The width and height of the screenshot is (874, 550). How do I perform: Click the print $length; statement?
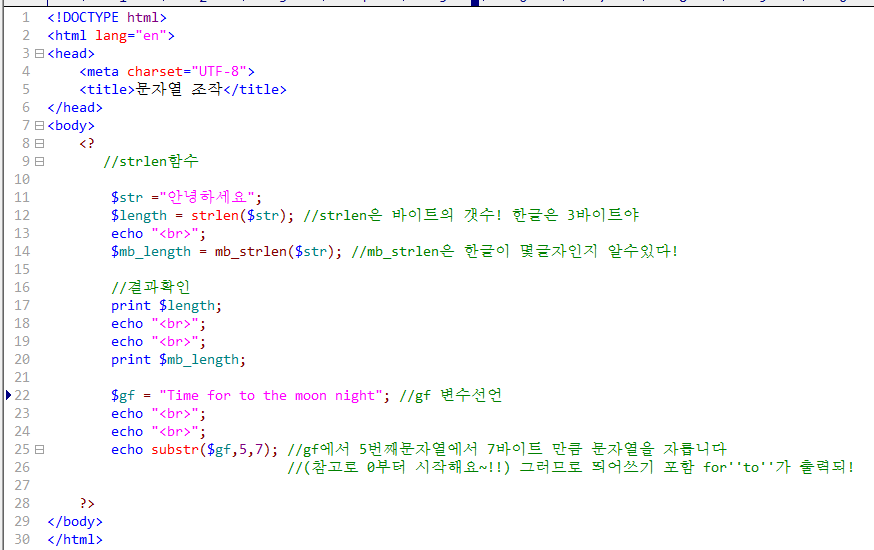[x=166, y=305]
